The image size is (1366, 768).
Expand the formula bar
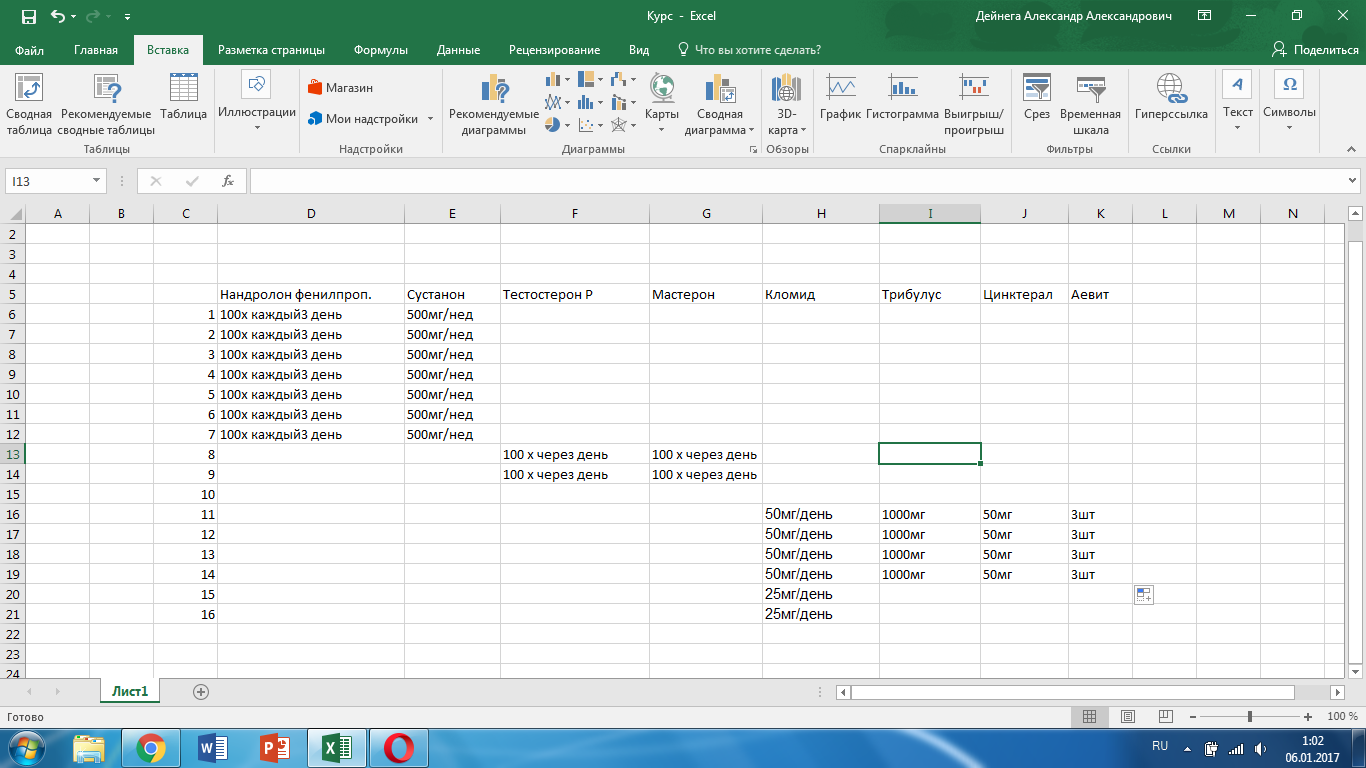(1353, 181)
